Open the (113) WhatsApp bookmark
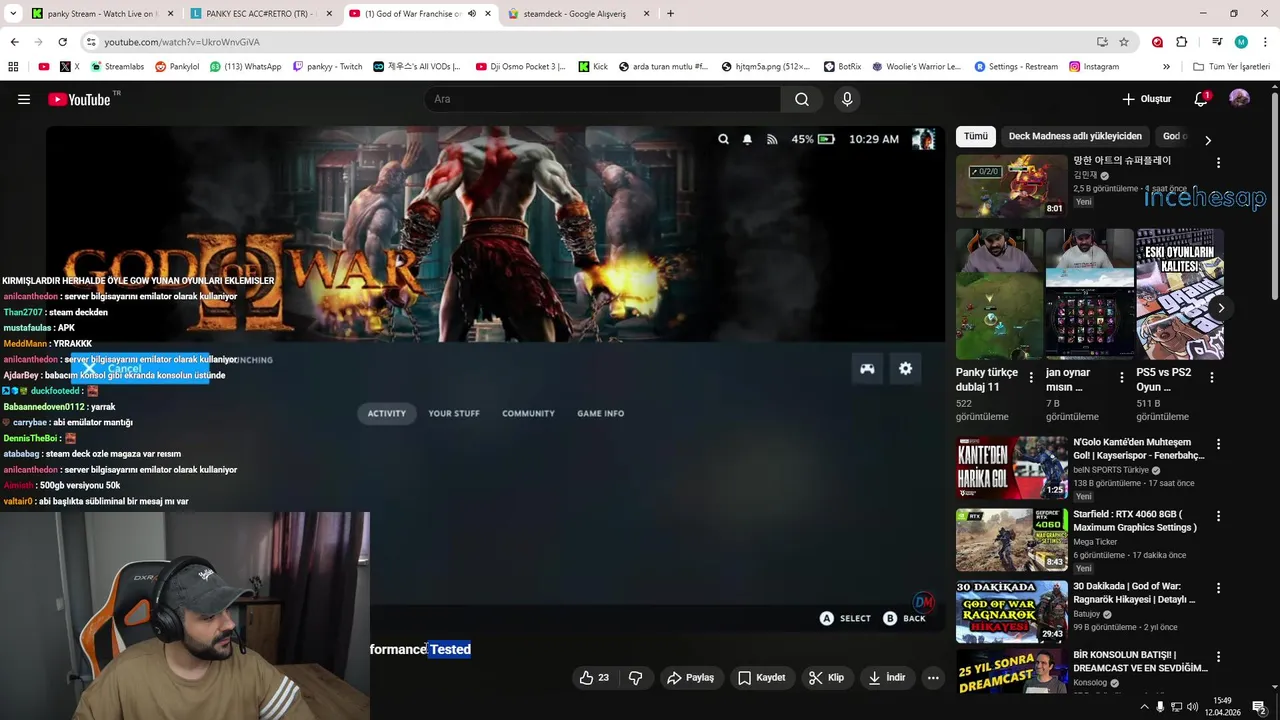 coord(245,67)
